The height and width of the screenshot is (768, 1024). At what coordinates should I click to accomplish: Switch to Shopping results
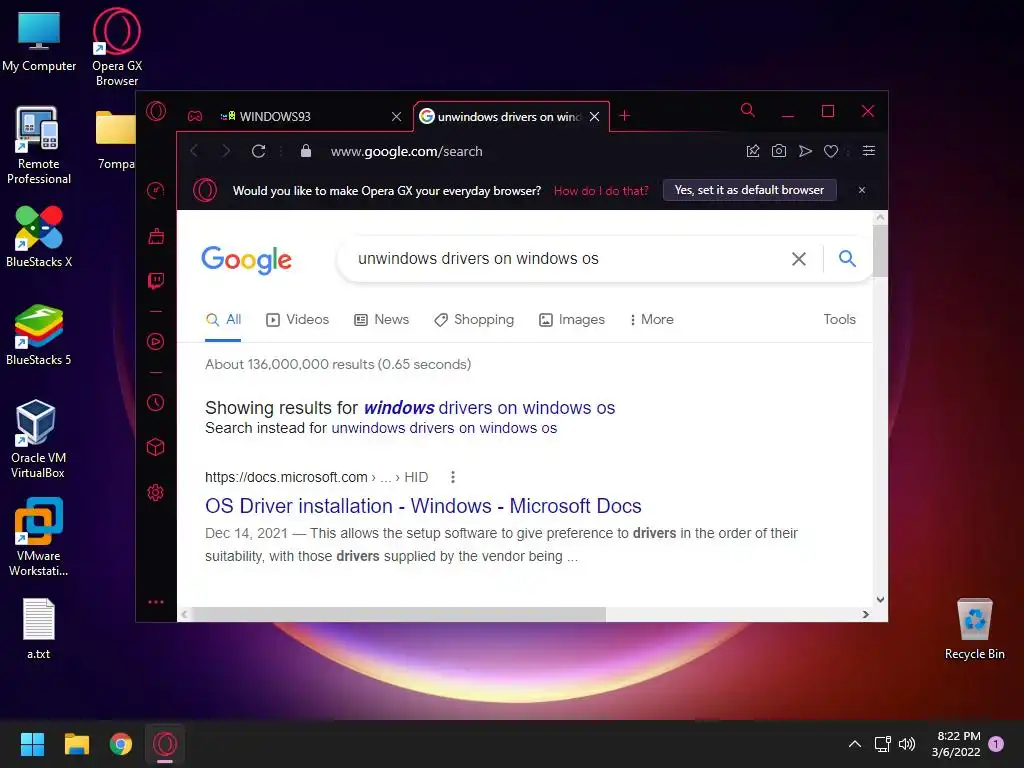point(474,319)
